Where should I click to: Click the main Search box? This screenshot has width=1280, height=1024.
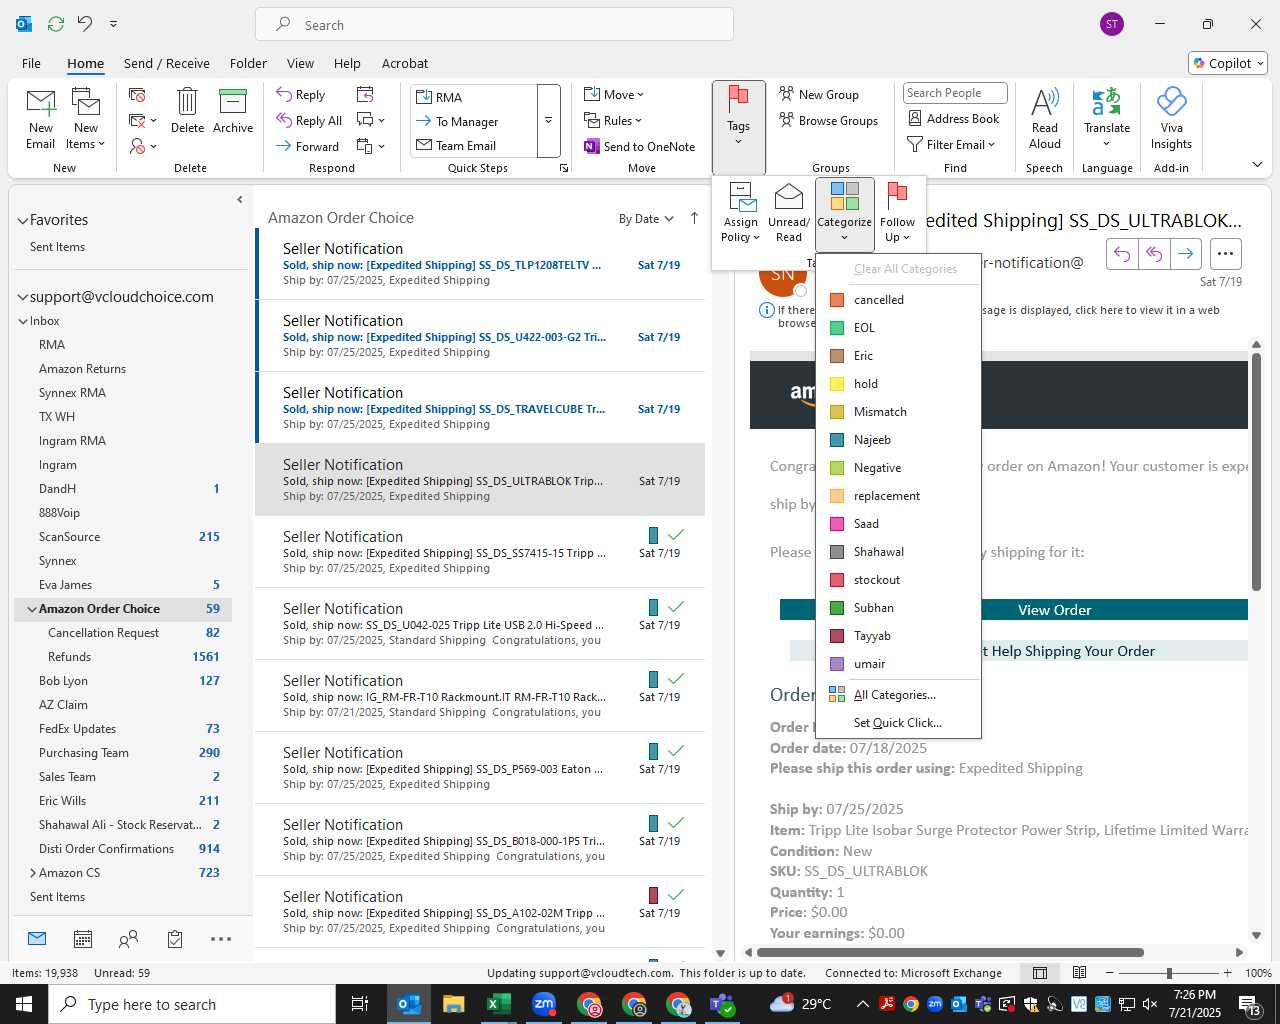(x=494, y=25)
